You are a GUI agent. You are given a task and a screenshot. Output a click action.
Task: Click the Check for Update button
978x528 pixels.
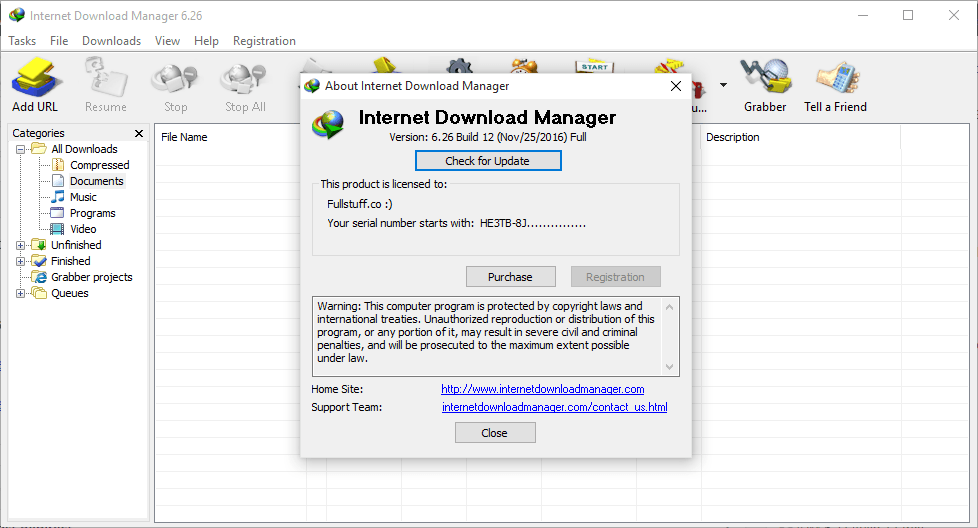(x=488, y=161)
